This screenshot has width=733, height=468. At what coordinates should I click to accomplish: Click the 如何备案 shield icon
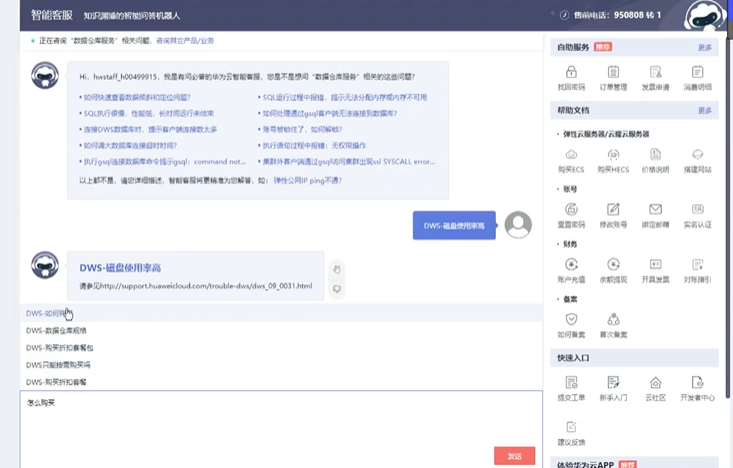[571, 319]
